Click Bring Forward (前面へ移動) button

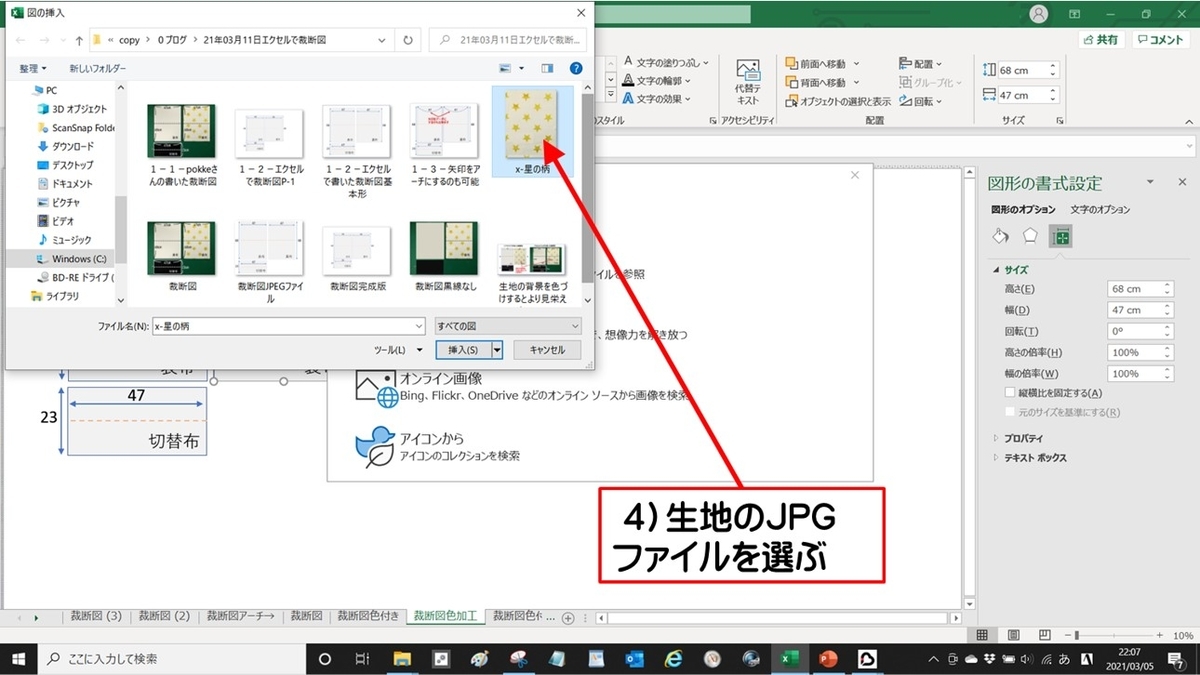[822, 64]
